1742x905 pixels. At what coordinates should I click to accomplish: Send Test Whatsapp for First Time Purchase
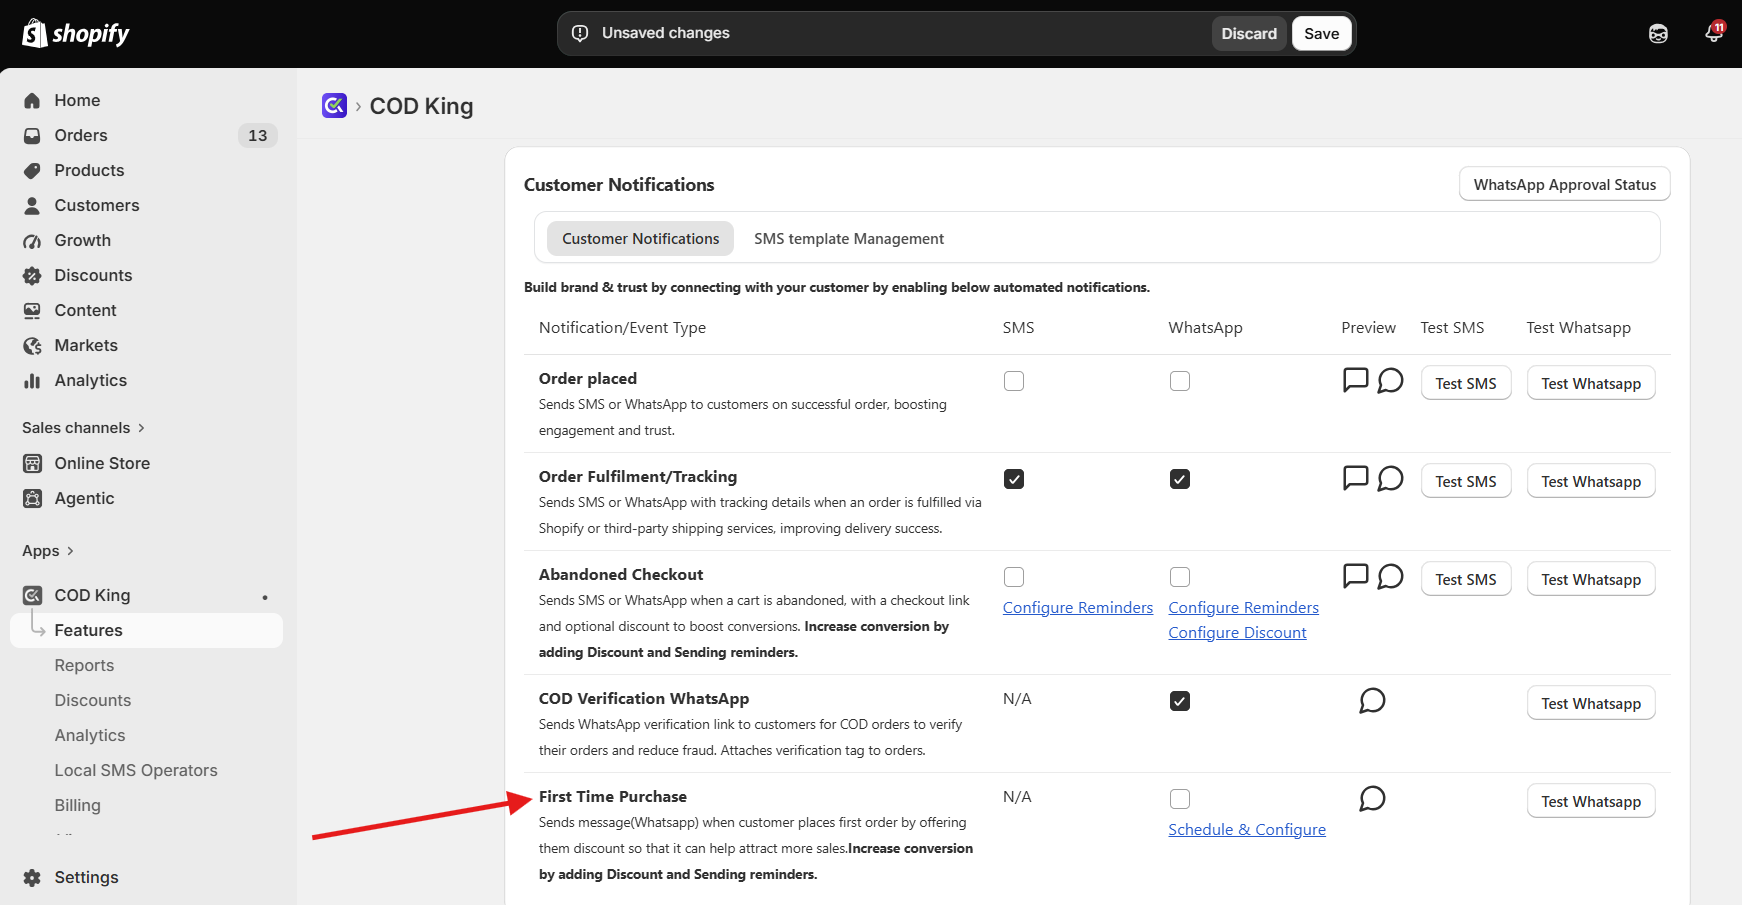[1591, 801]
